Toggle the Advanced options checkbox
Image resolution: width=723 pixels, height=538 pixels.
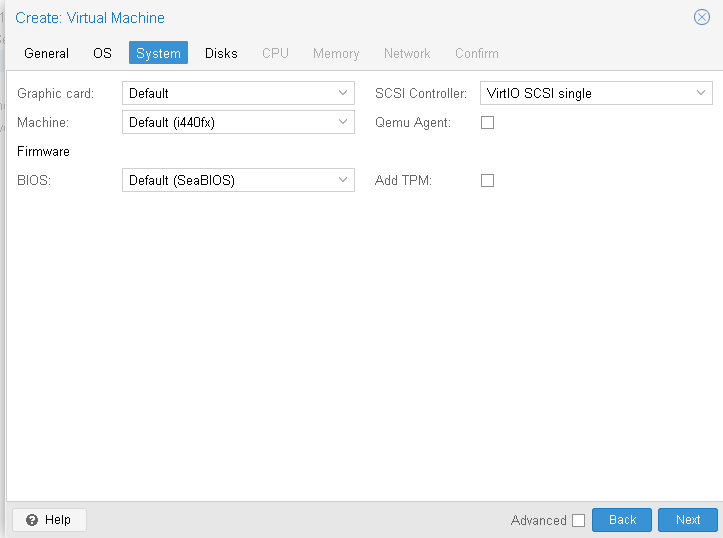point(578,520)
